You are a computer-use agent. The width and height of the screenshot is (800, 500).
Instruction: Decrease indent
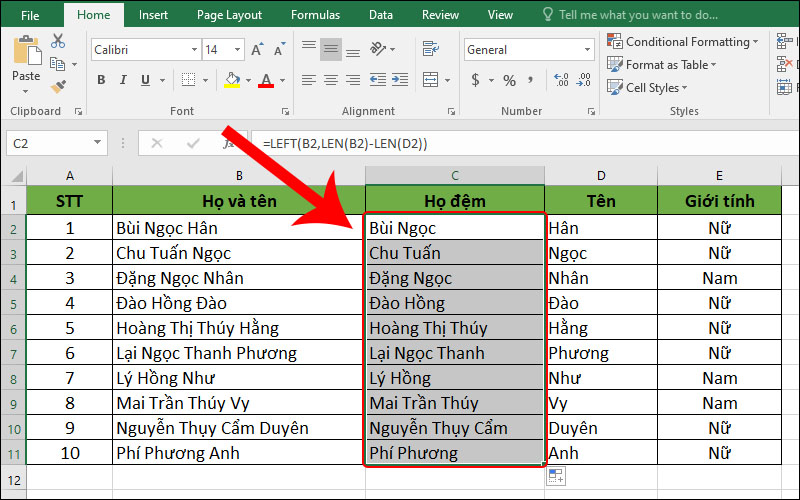point(378,80)
